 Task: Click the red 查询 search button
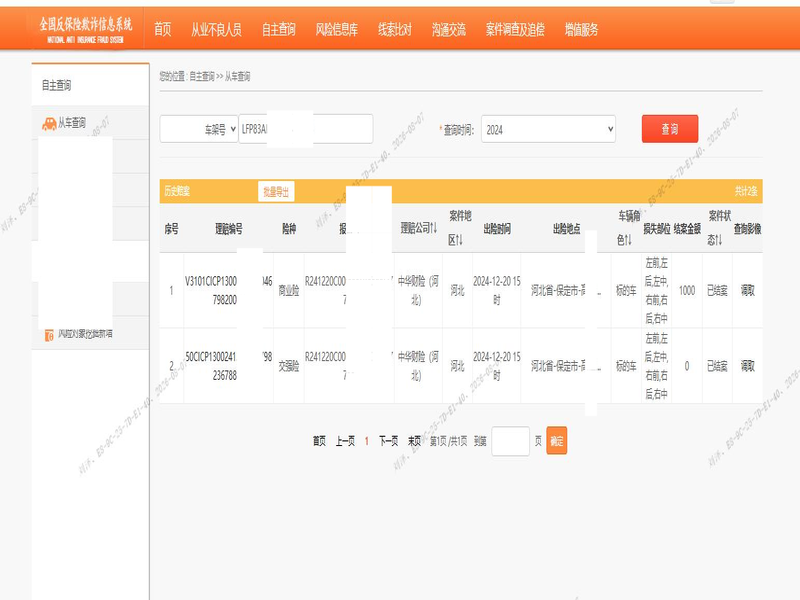670,129
